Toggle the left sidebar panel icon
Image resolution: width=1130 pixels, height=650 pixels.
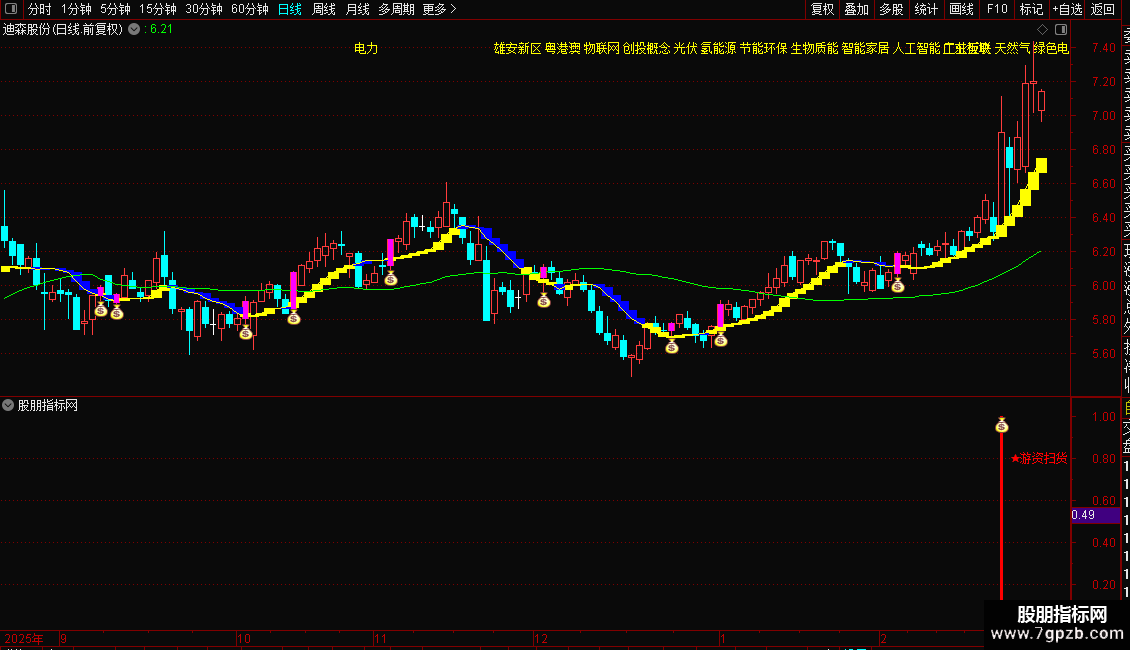click(x=11, y=9)
